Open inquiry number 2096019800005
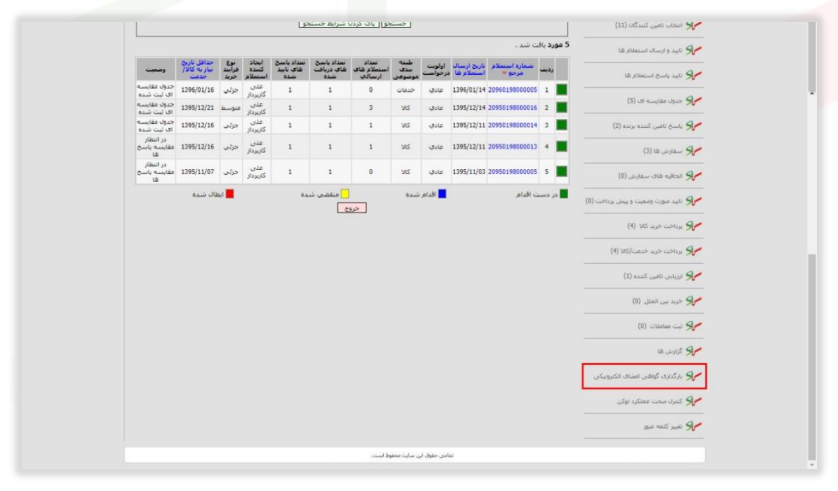 pyautogui.click(x=513, y=90)
